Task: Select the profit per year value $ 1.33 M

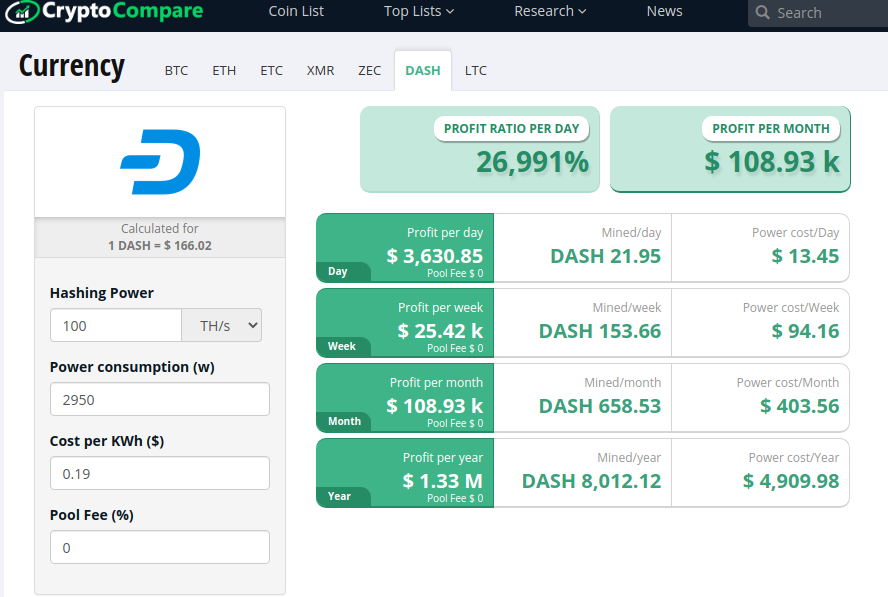Action: coord(442,481)
